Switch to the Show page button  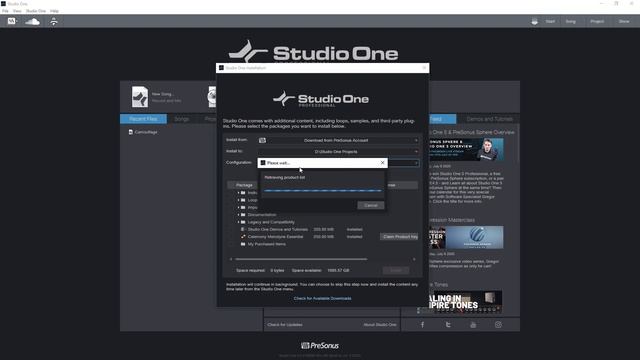[624, 21]
